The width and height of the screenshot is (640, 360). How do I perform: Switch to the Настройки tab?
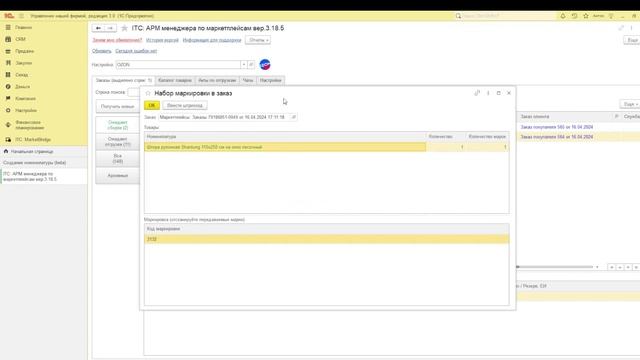[x=271, y=80]
